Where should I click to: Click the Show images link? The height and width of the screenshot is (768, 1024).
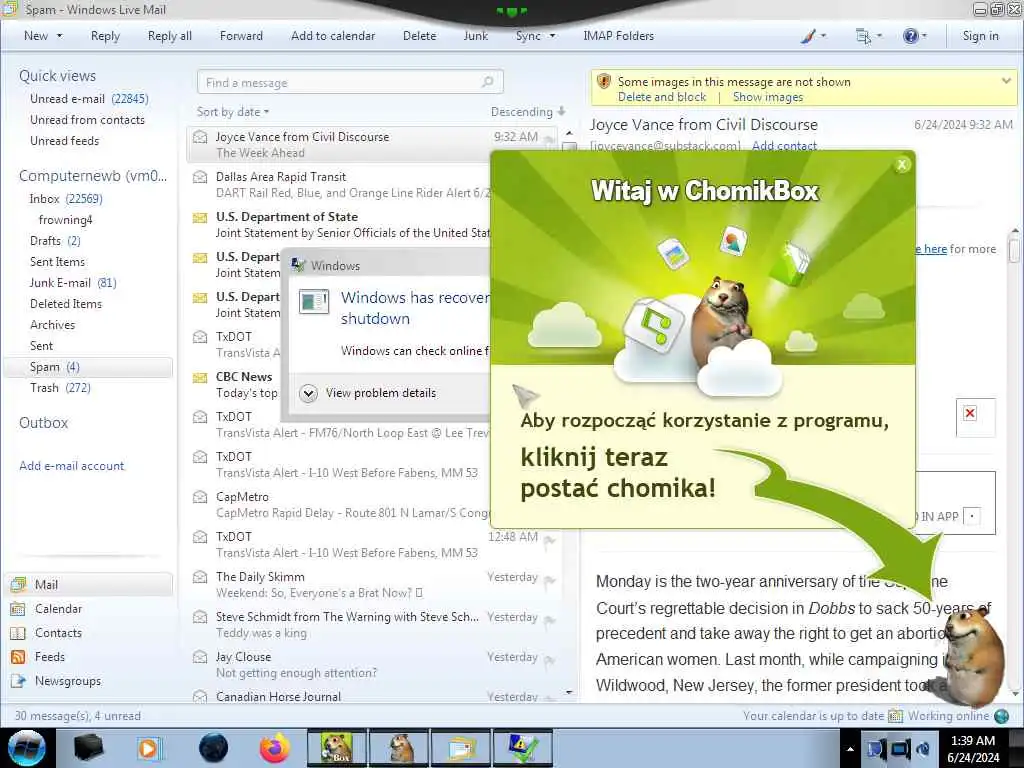pos(768,97)
